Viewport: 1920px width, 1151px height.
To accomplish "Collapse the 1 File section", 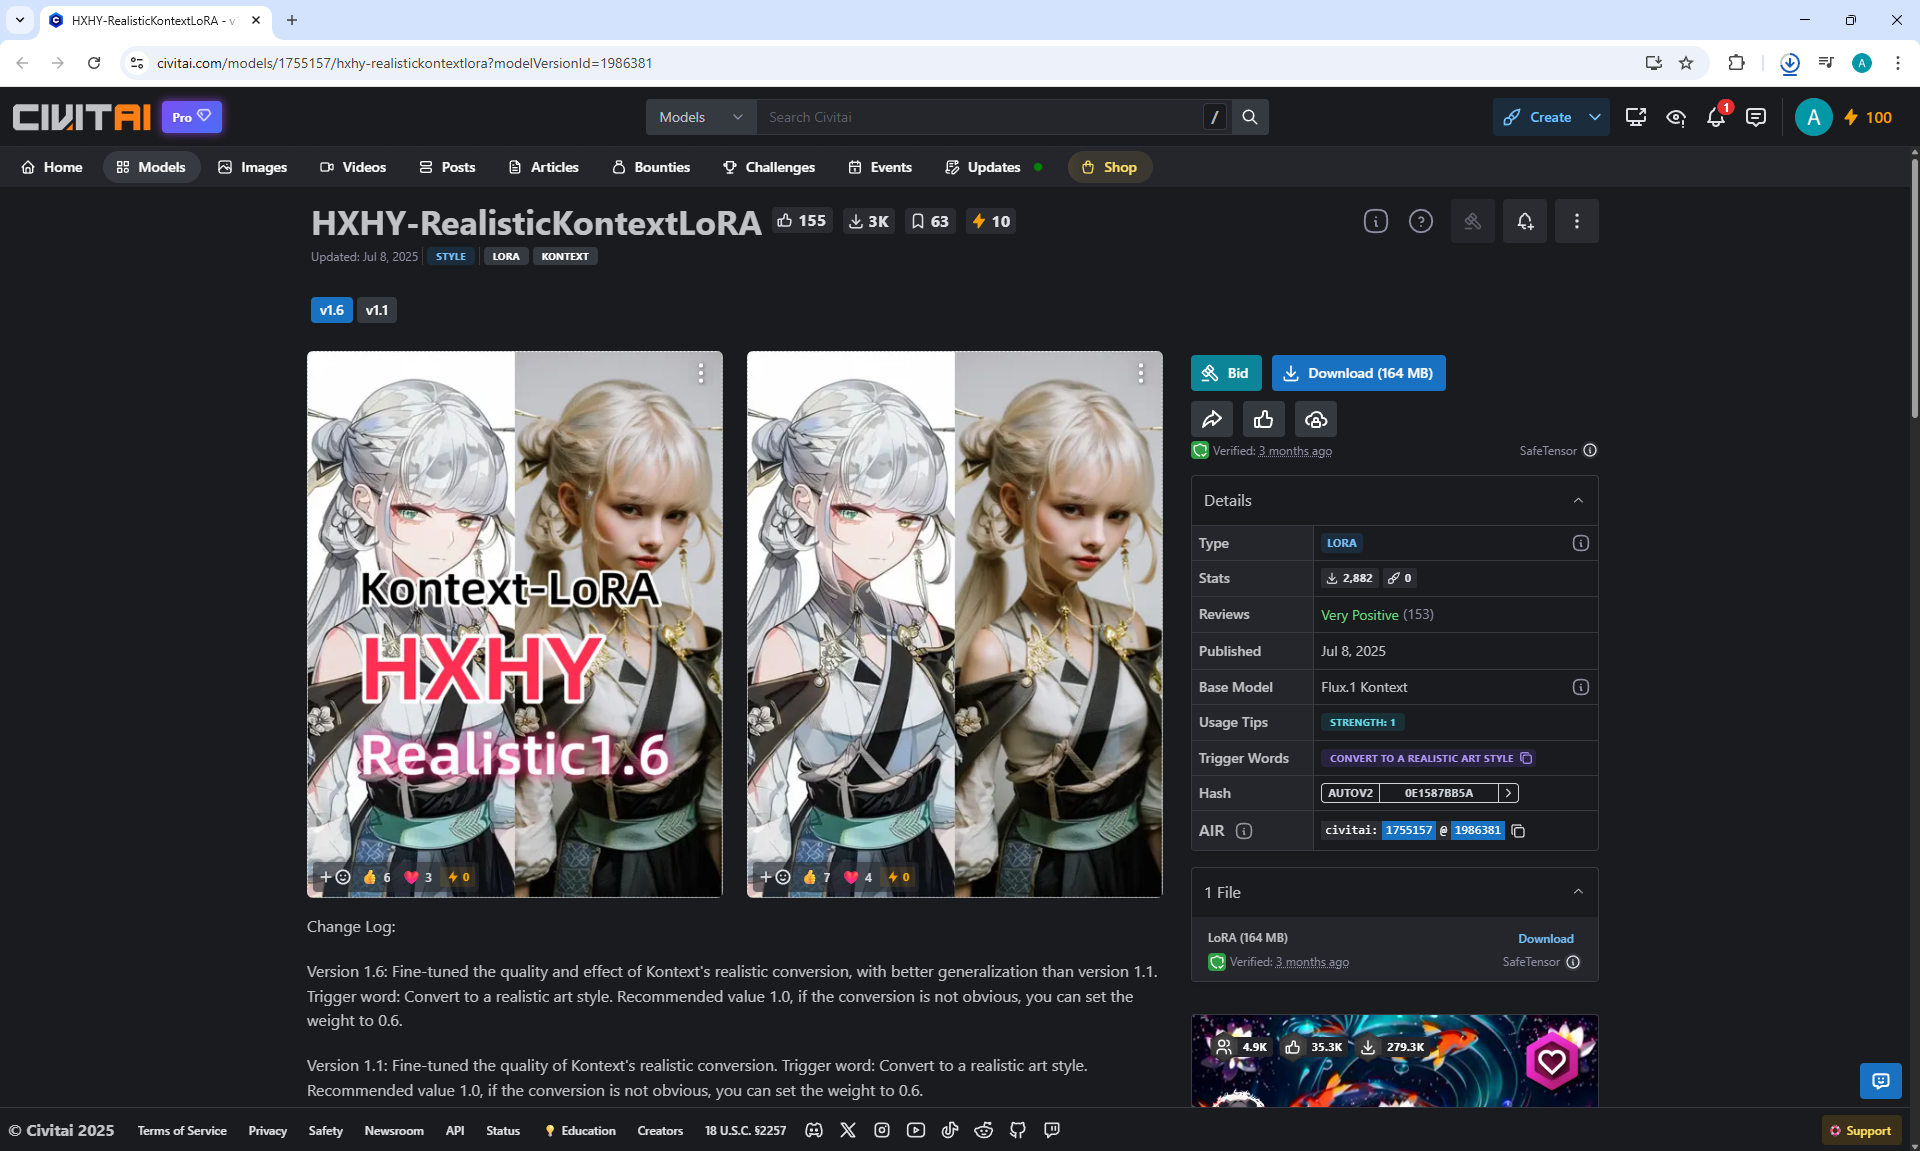I will point(1578,892).
